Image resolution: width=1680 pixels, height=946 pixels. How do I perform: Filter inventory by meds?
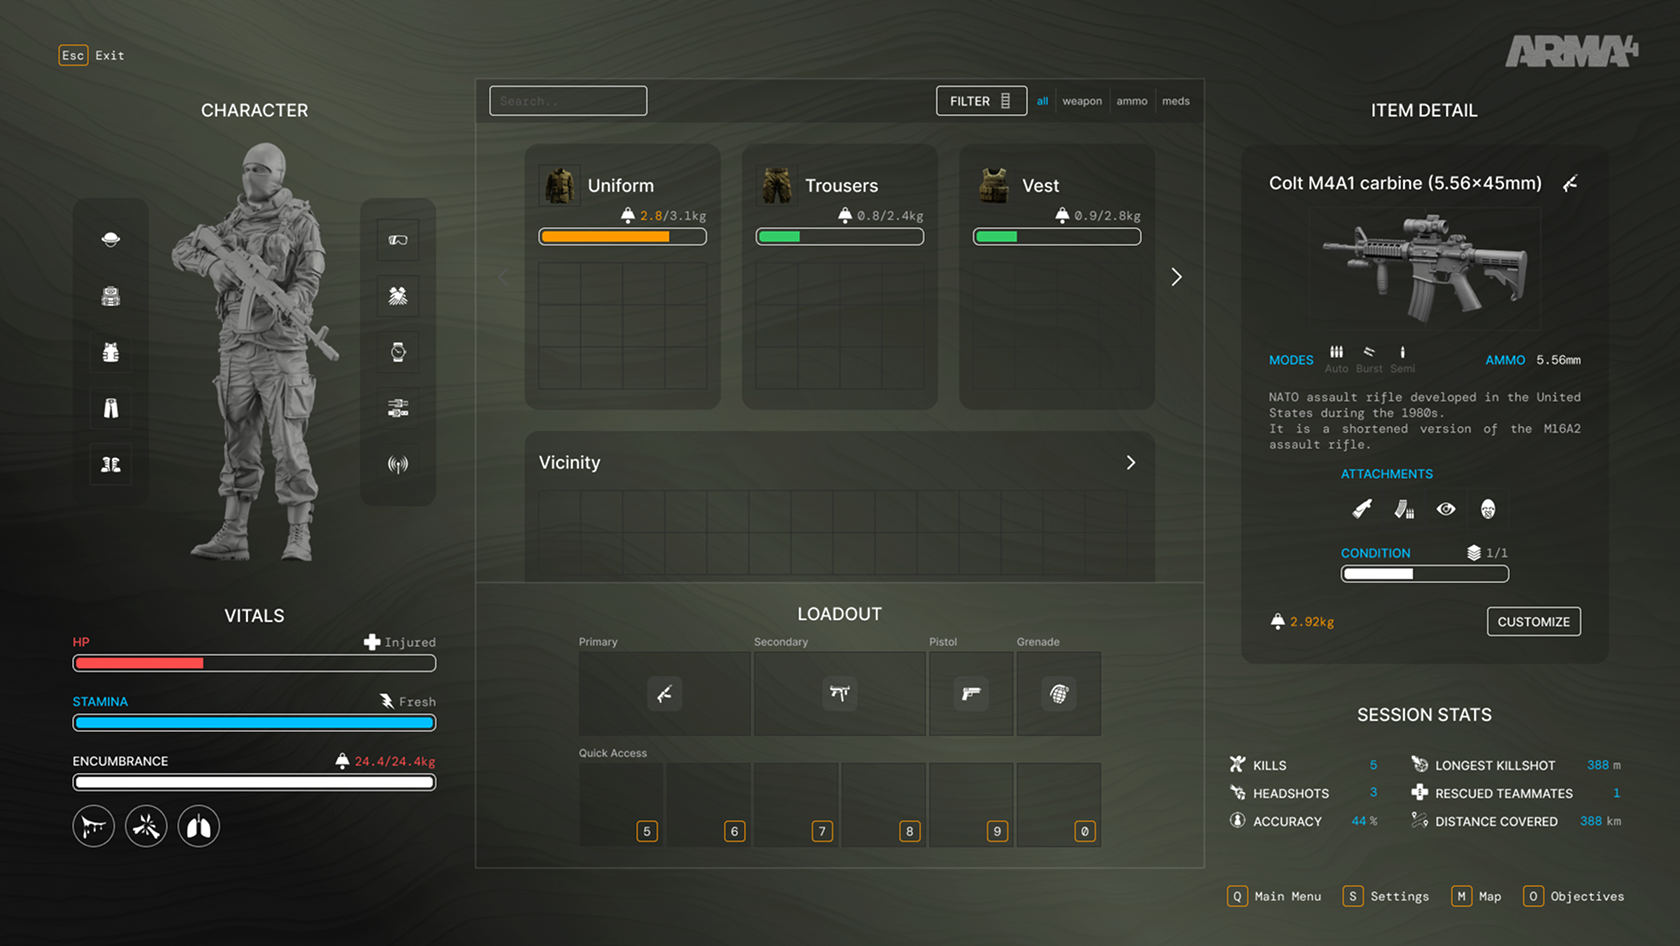click(x=1176, y=101)
